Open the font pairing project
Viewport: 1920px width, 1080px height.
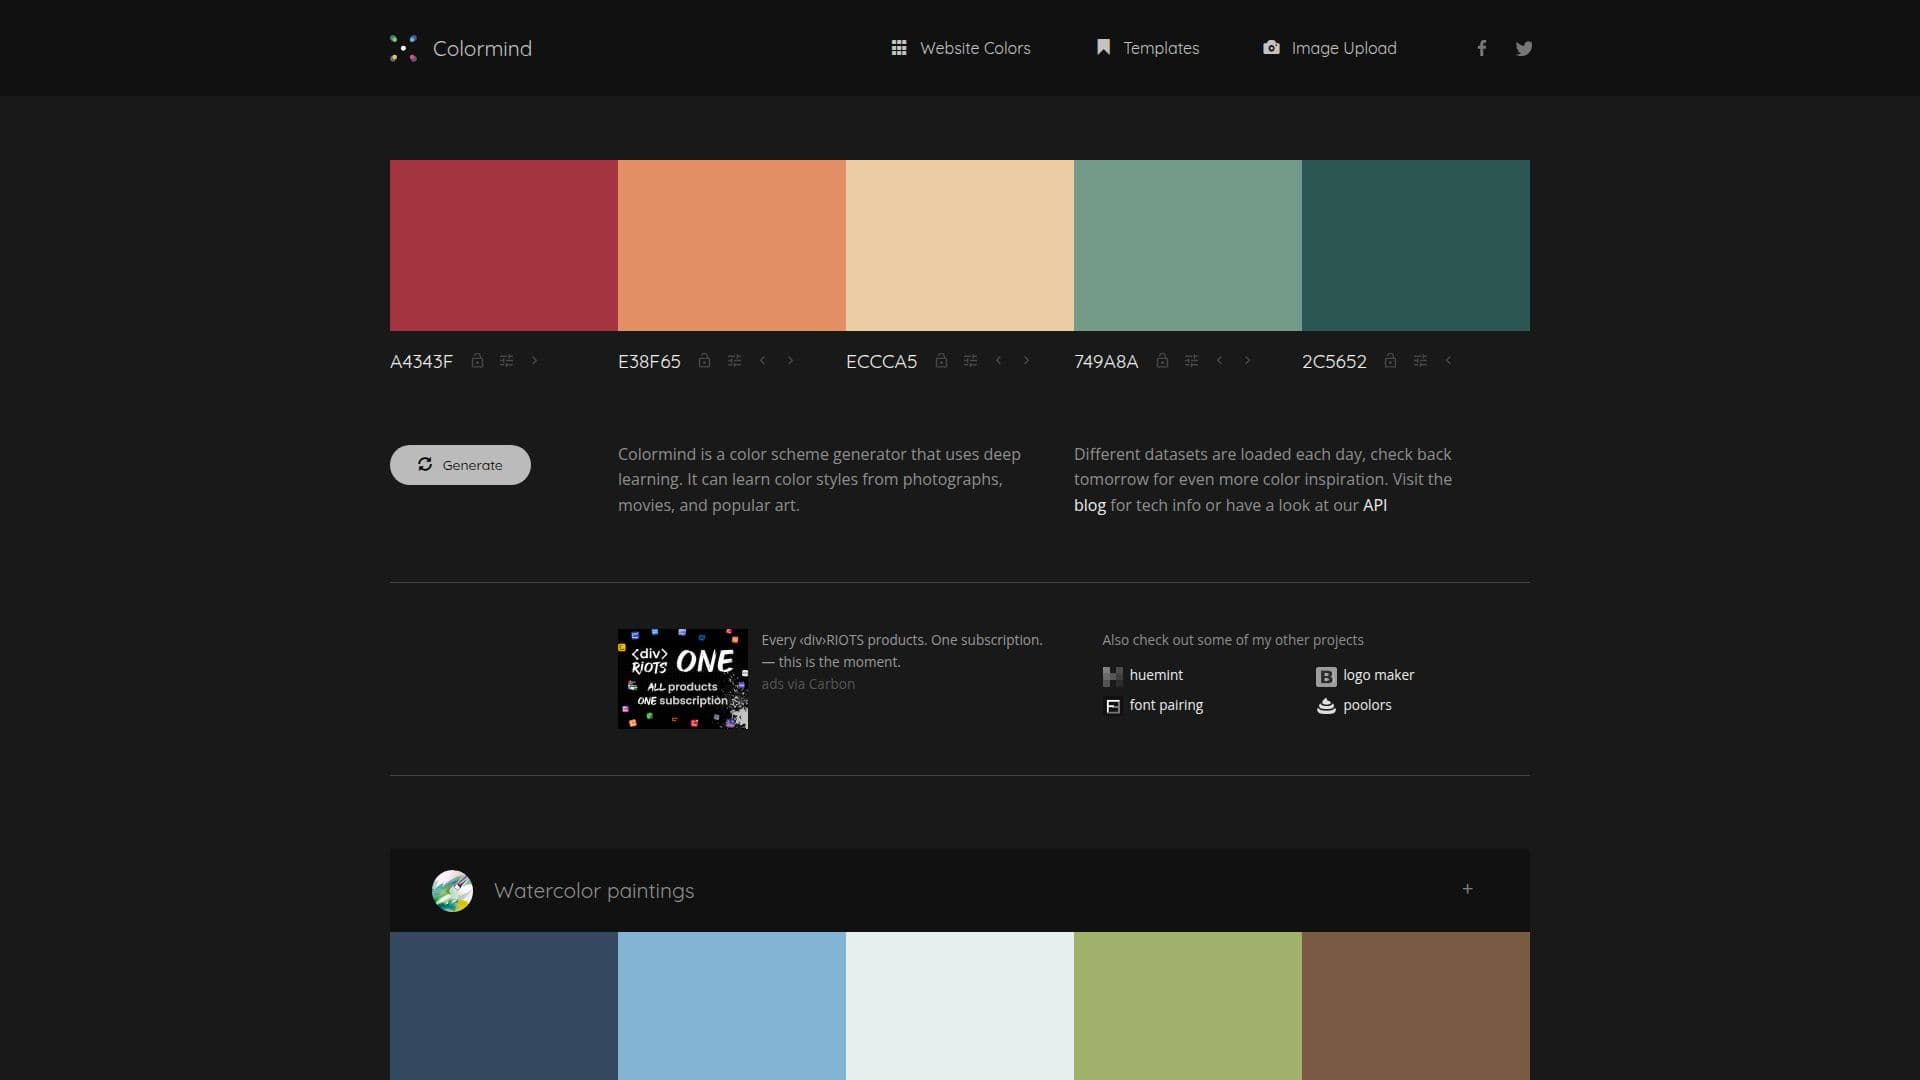[x=1153, y=706]
